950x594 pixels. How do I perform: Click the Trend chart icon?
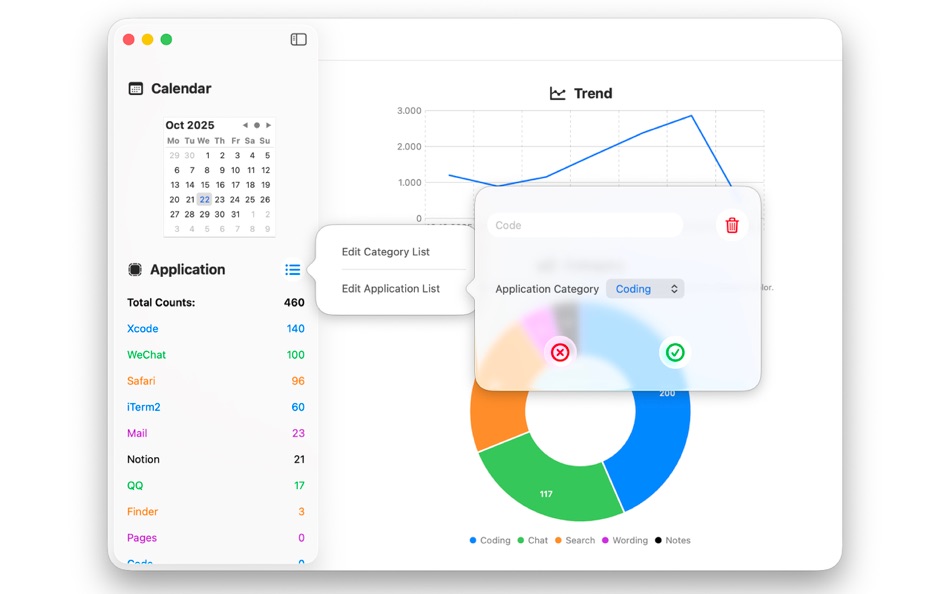557,93
